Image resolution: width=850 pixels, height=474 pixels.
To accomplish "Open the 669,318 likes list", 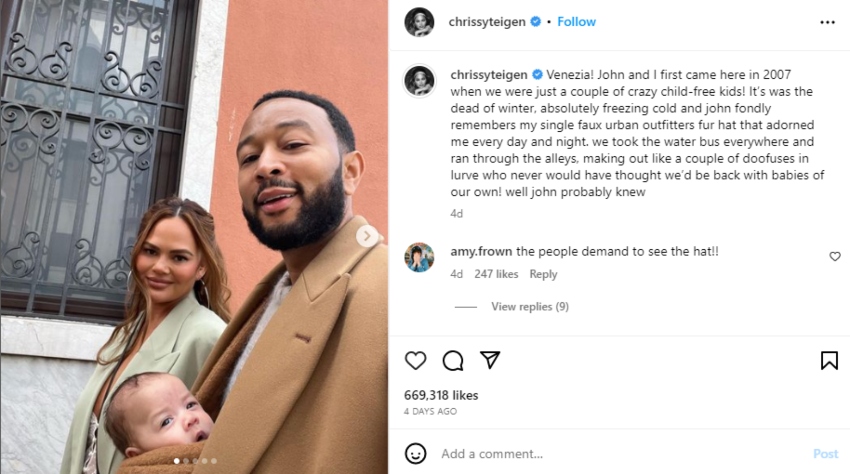I will (441, 395).
